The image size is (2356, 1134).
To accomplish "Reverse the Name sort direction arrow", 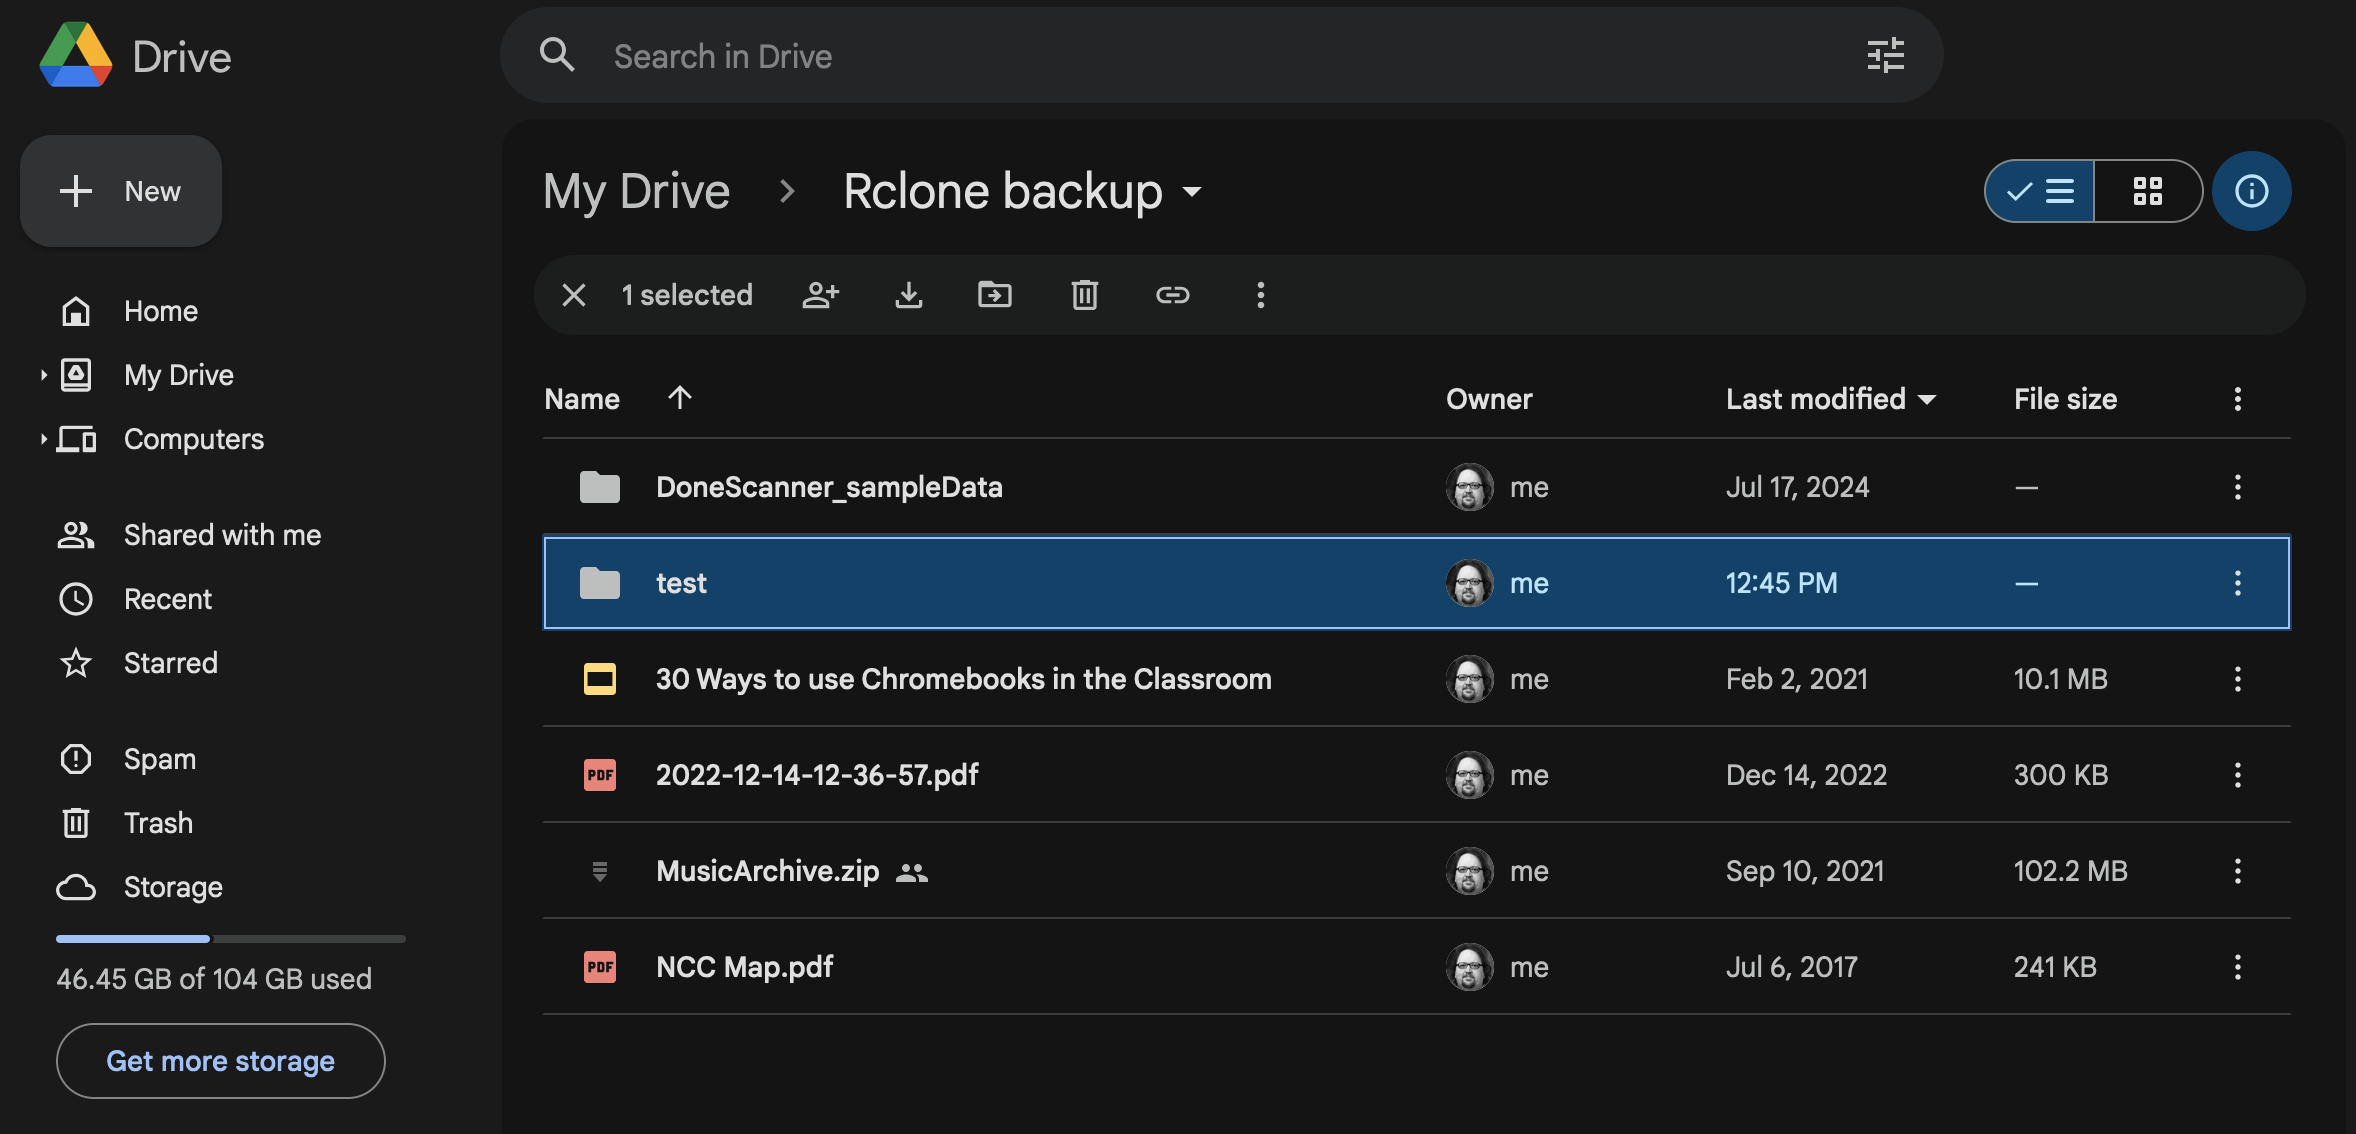I will [x=680, y=398].
